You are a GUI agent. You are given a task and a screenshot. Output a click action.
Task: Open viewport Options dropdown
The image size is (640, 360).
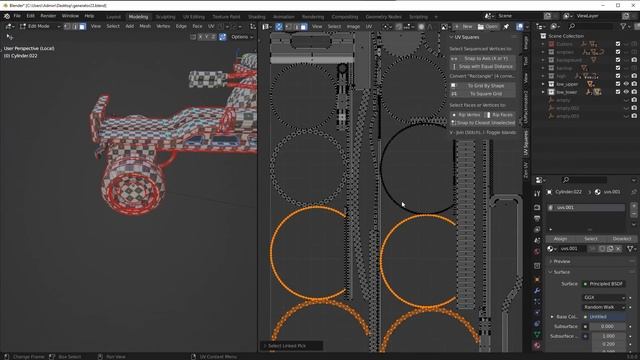[242, 37]
